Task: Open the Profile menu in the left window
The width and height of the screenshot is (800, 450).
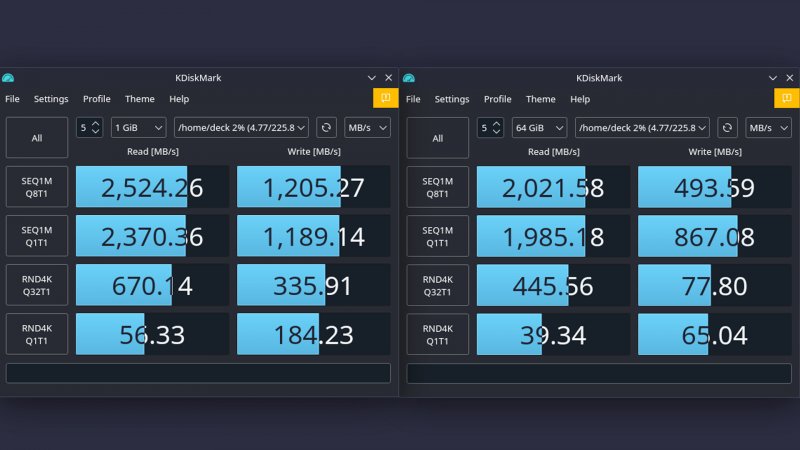Action: 97,99
